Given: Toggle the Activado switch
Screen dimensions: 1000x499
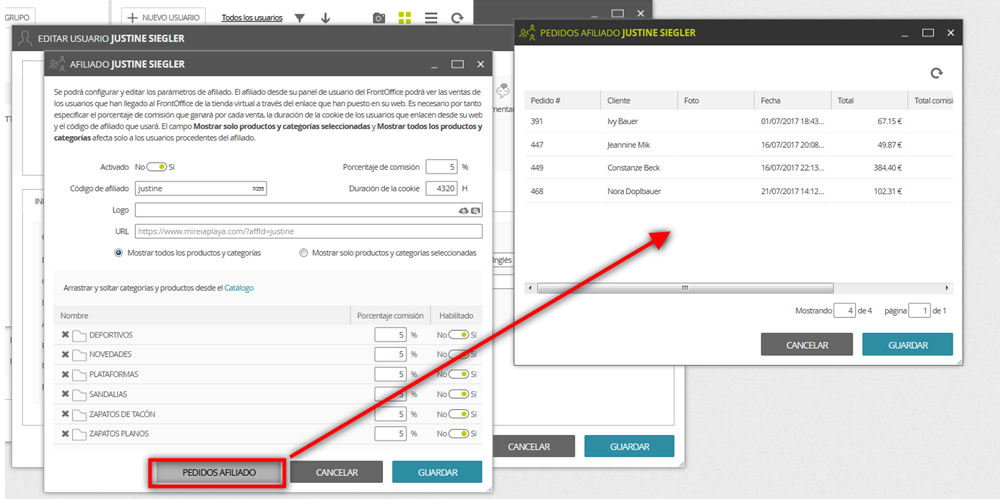Looking at the screenshot, I should tap(157, 167).
